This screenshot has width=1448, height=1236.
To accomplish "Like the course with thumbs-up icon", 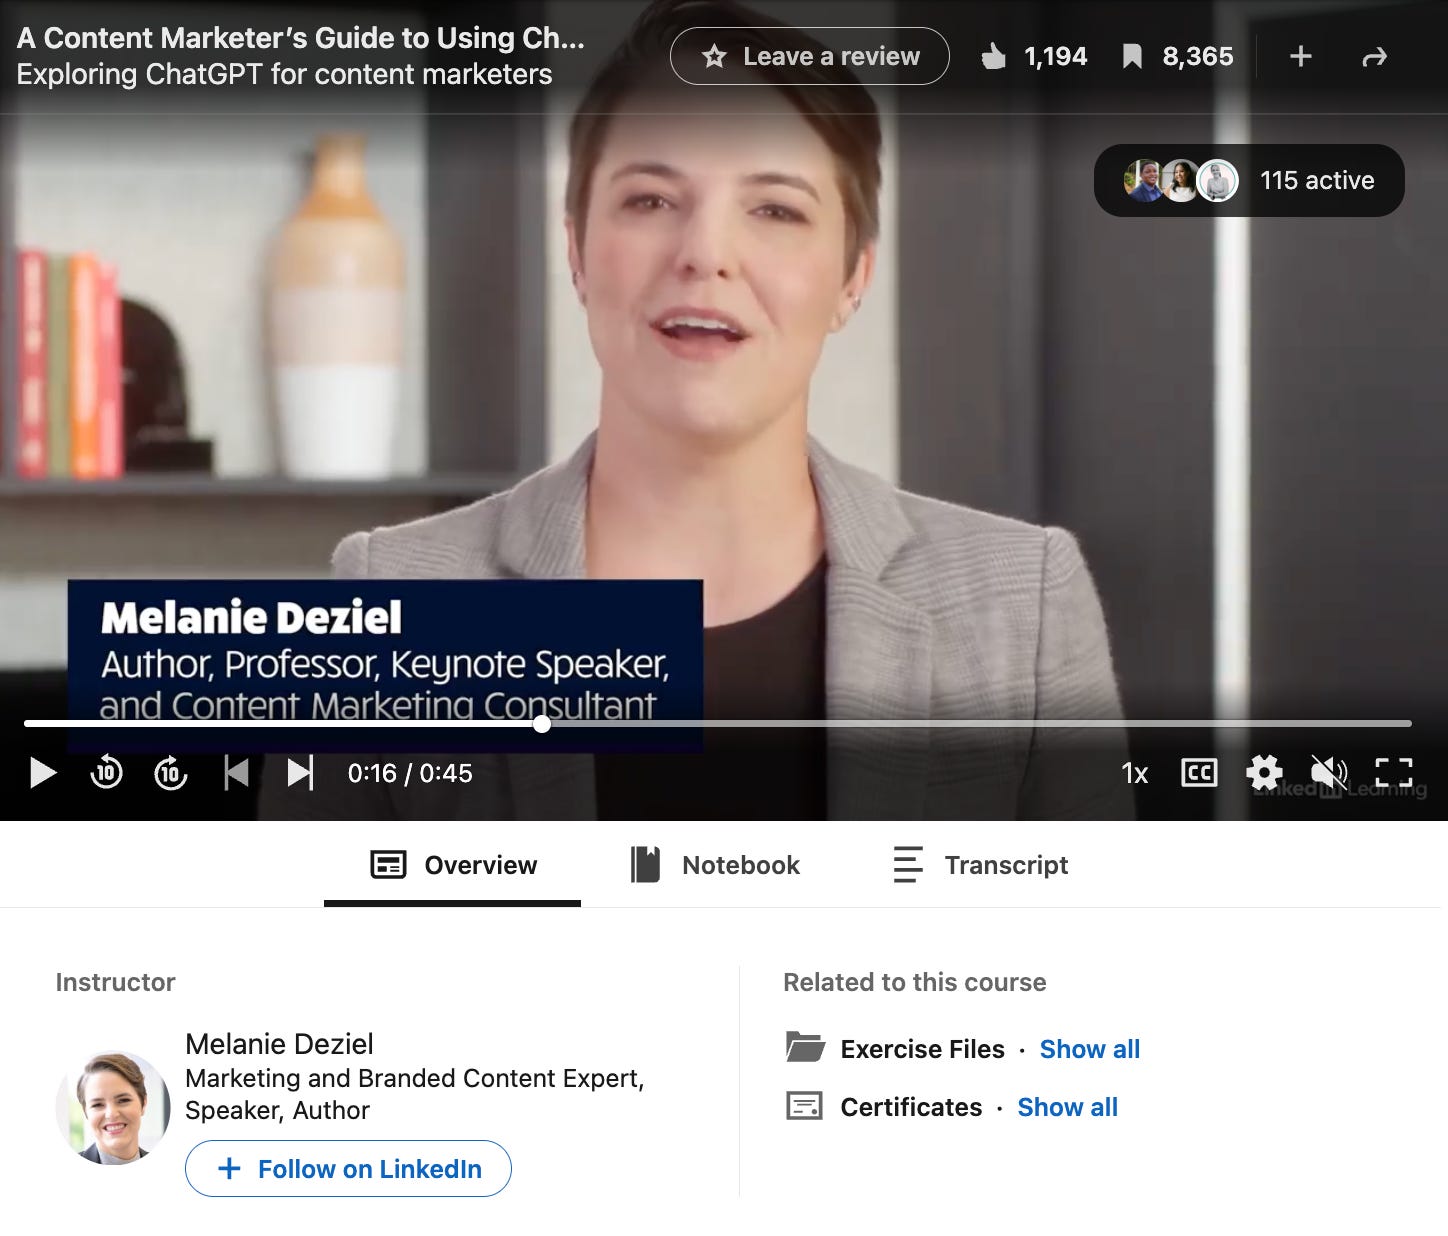I will tap(993, 57).
